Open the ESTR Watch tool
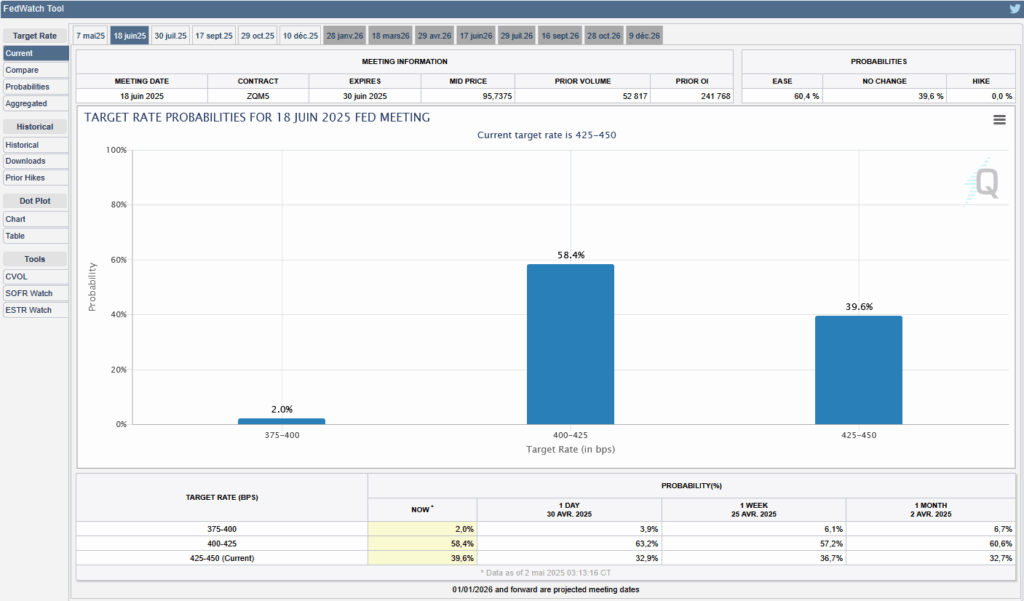The width and height of the screenshot is (1024, 601). (x=35, y=310)
